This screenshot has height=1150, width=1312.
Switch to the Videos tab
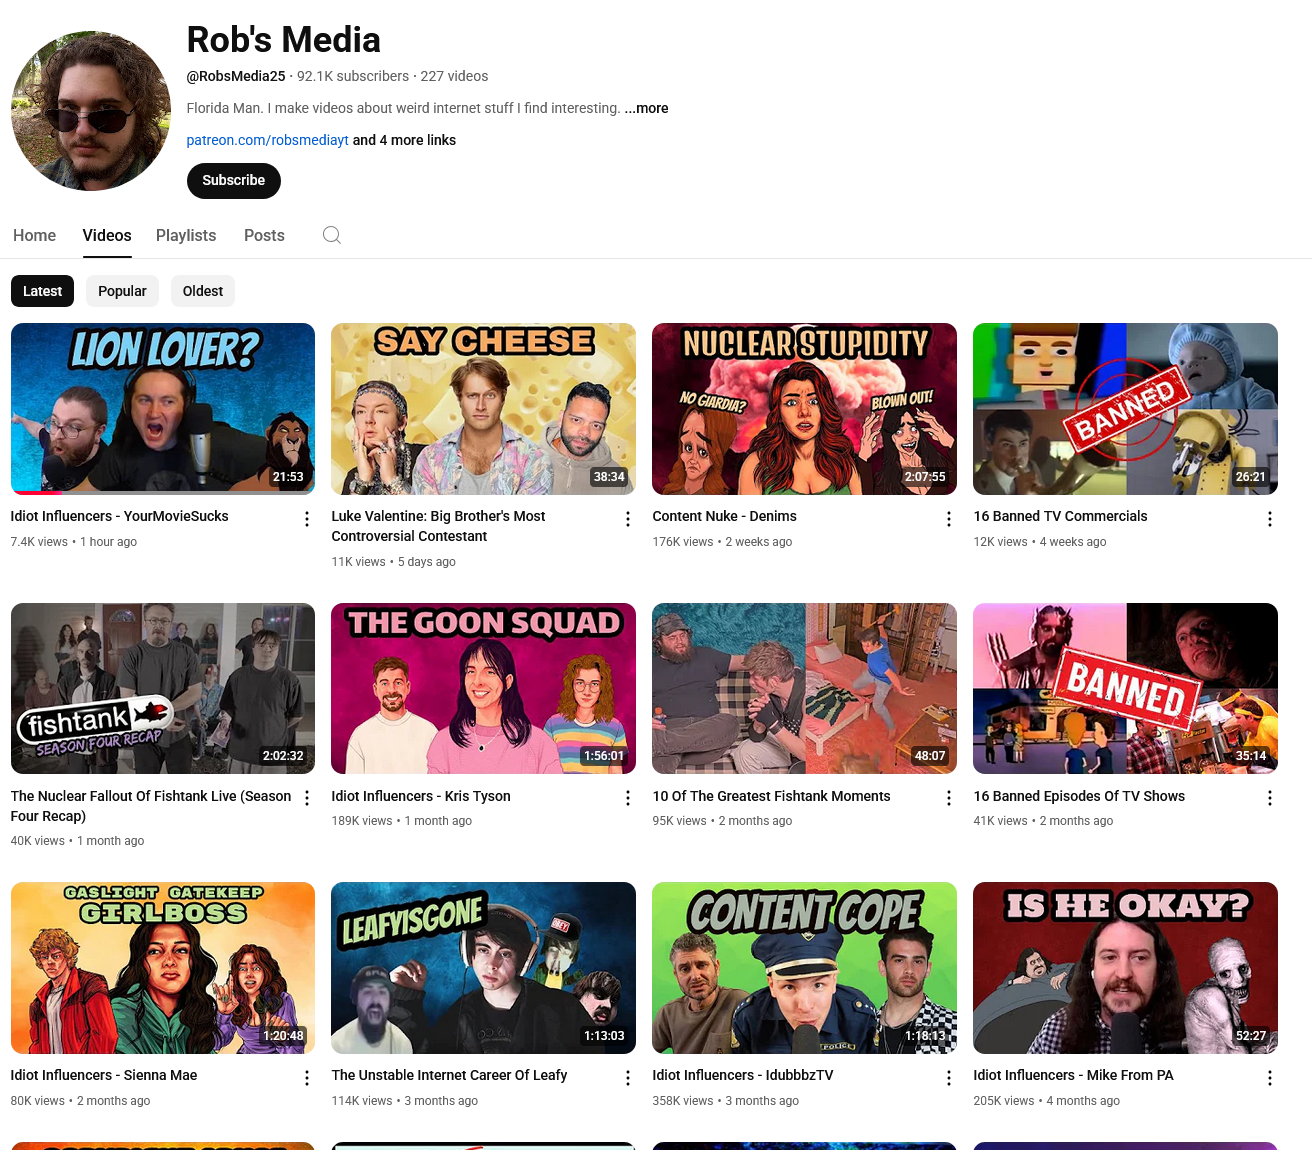pyautogui.click(x=107, y=235)
